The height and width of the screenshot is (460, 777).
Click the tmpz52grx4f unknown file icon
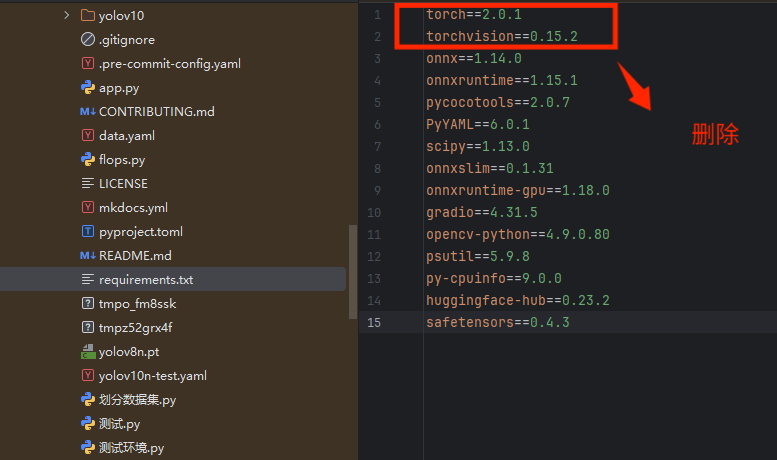[88, 328]
